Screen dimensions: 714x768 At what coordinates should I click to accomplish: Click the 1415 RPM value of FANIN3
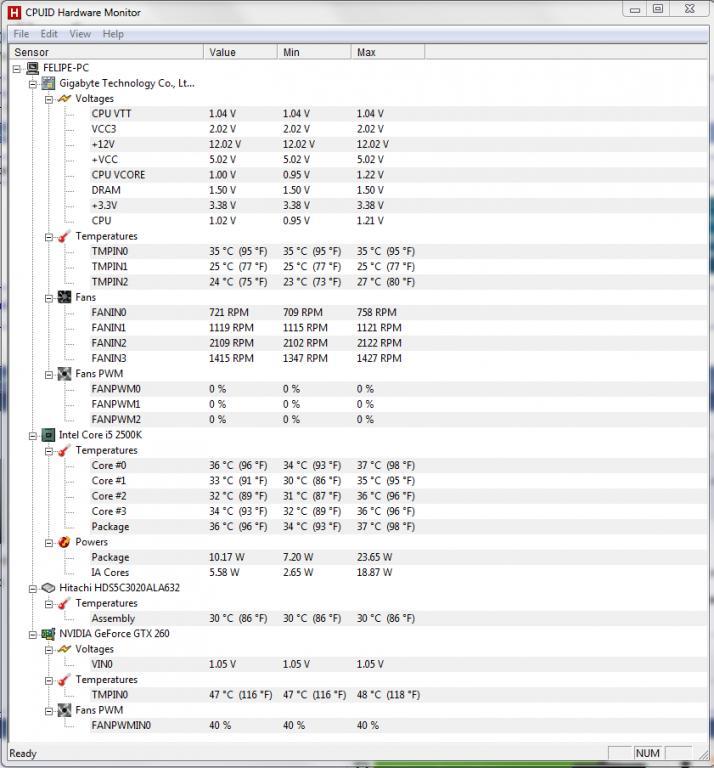(231, 358)
